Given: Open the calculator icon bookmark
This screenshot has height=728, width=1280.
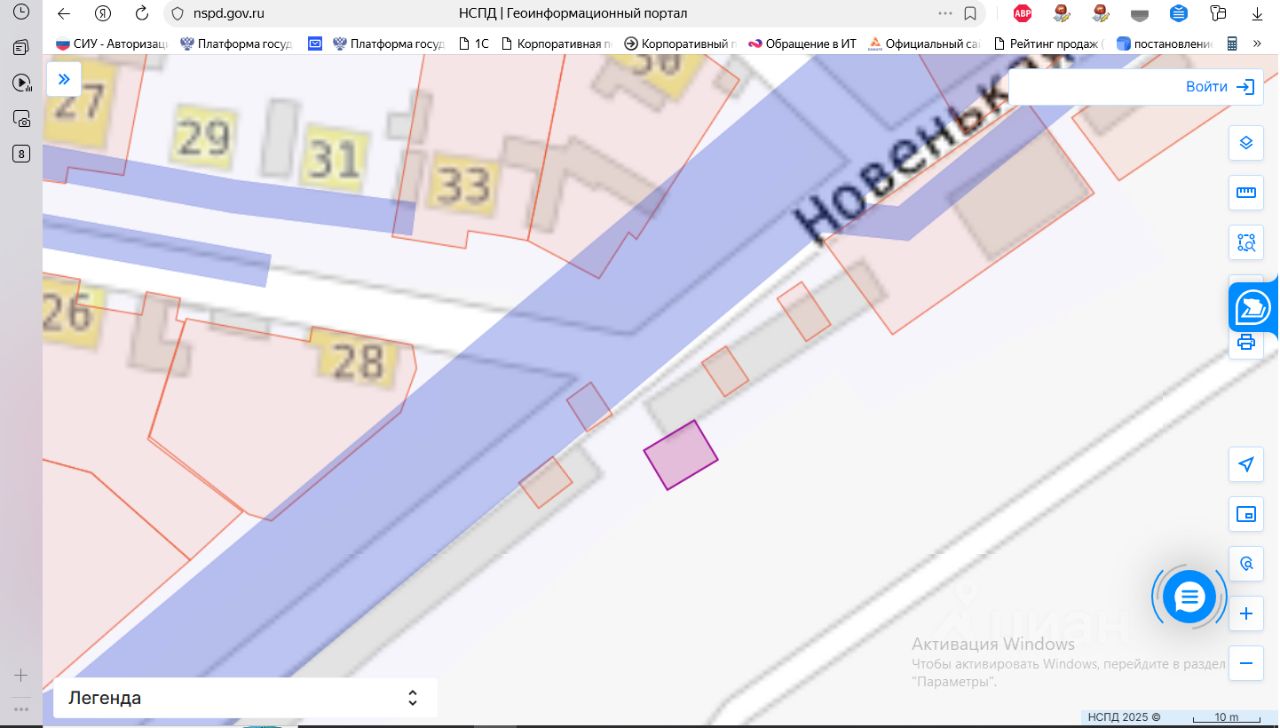Looking at the screenshot, I should pos(1232,44).
